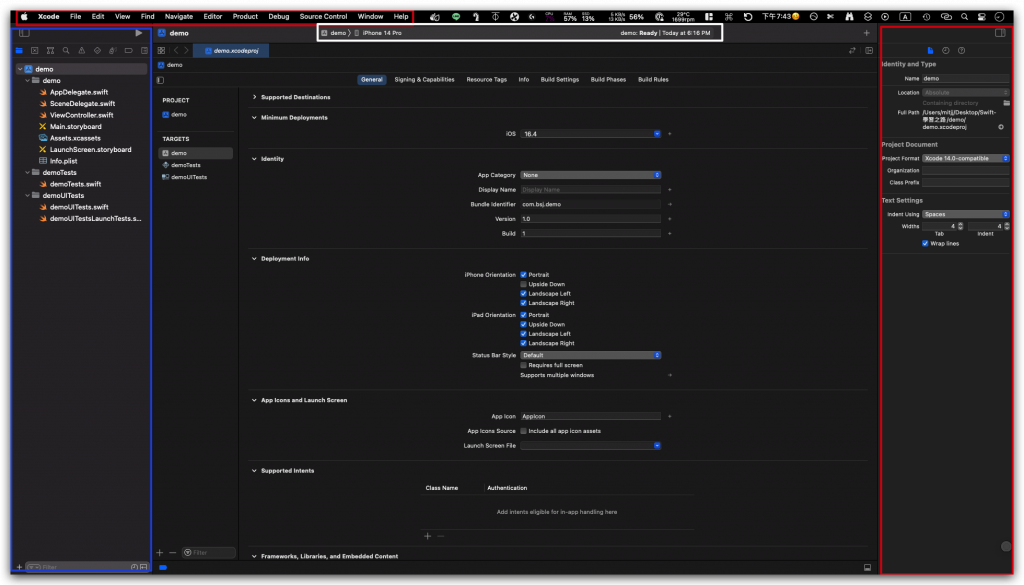Open the Test navigator diamond icon
The width and height of the screenshot is (1024, 585).
pos(97,50)
